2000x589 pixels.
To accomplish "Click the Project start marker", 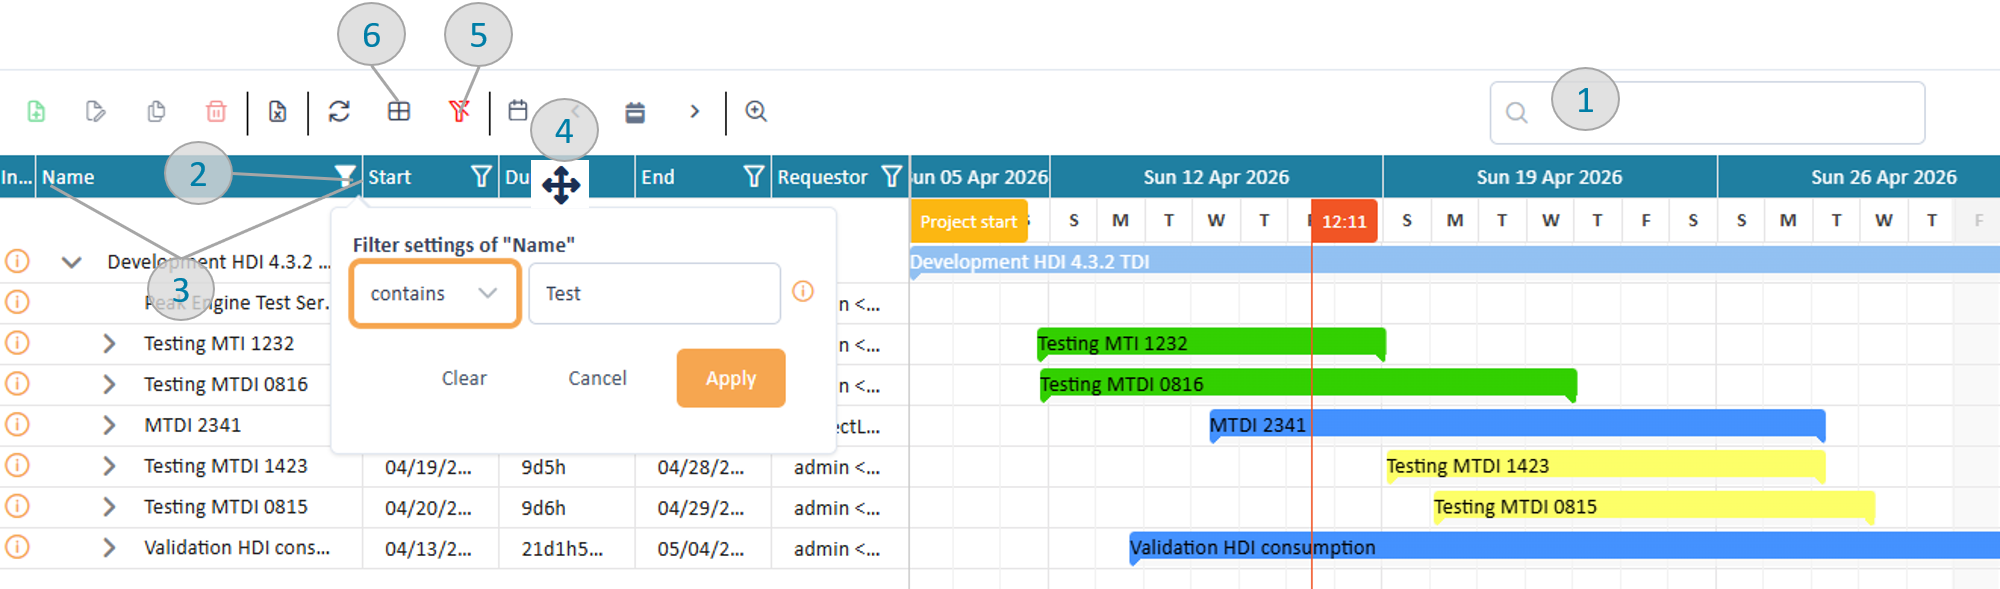I will [x=968, y=221].
